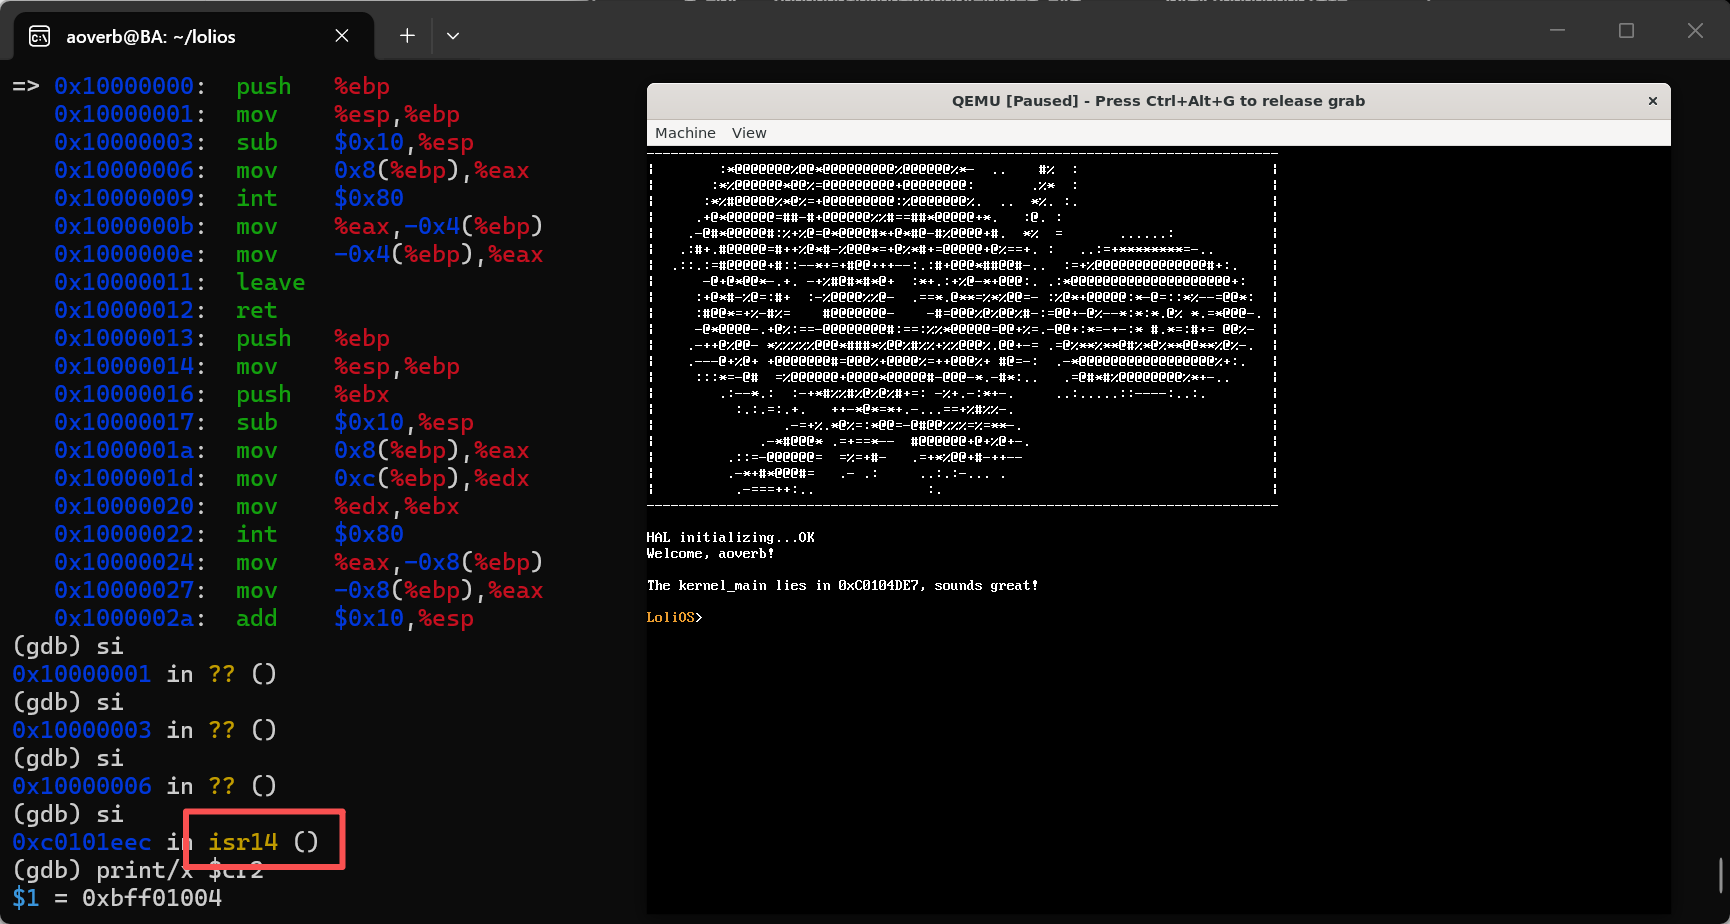Click the kernel_main address line in QEMU

(842, 586)
